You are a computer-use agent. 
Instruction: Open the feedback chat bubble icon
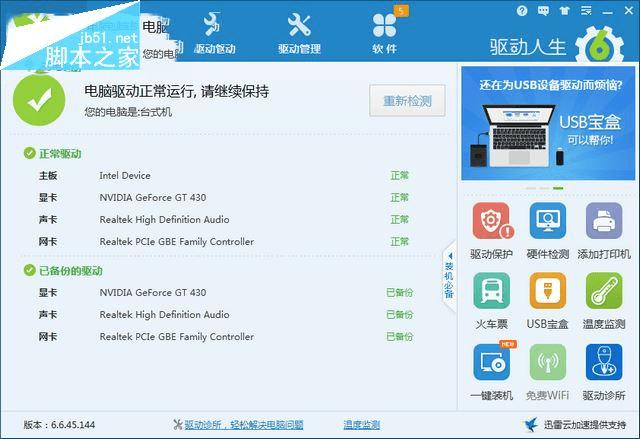click(x=543, y=11)
